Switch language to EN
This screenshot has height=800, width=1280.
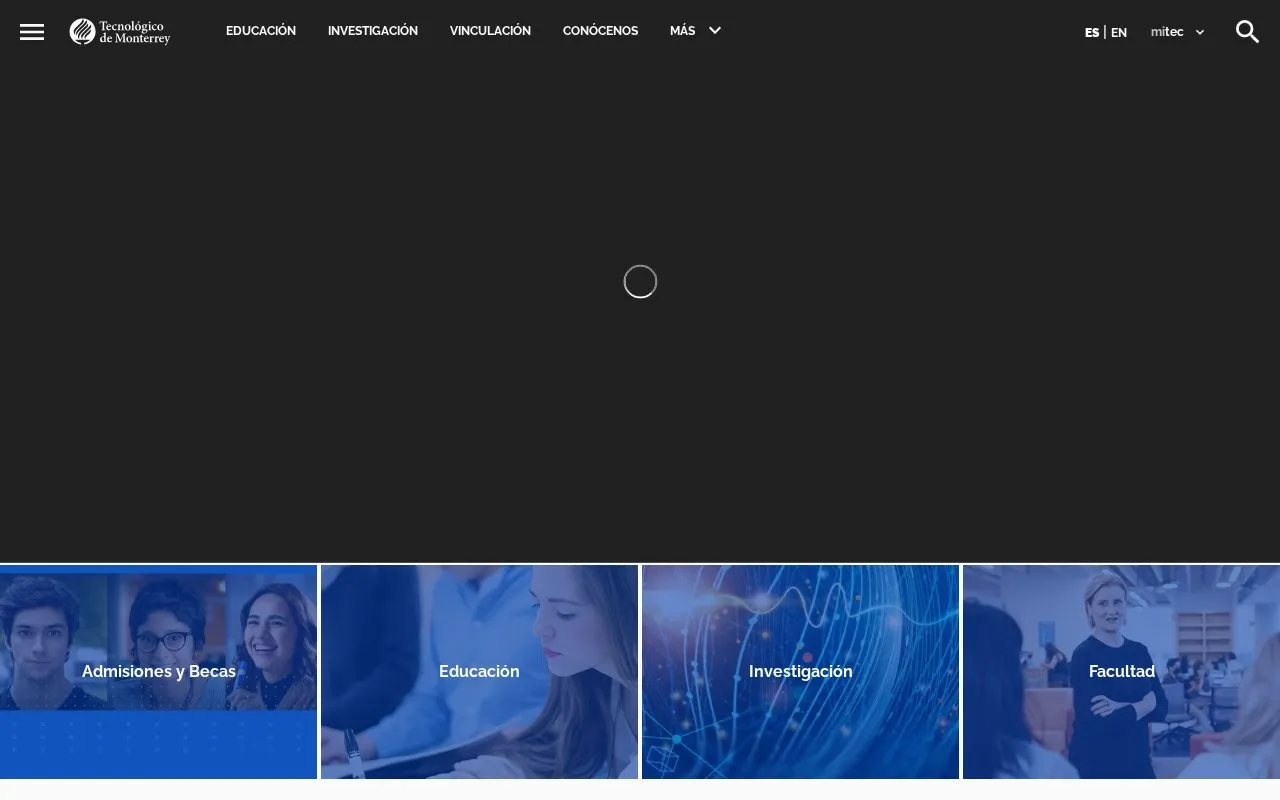pyautogui.click(x=1119, y=32)
